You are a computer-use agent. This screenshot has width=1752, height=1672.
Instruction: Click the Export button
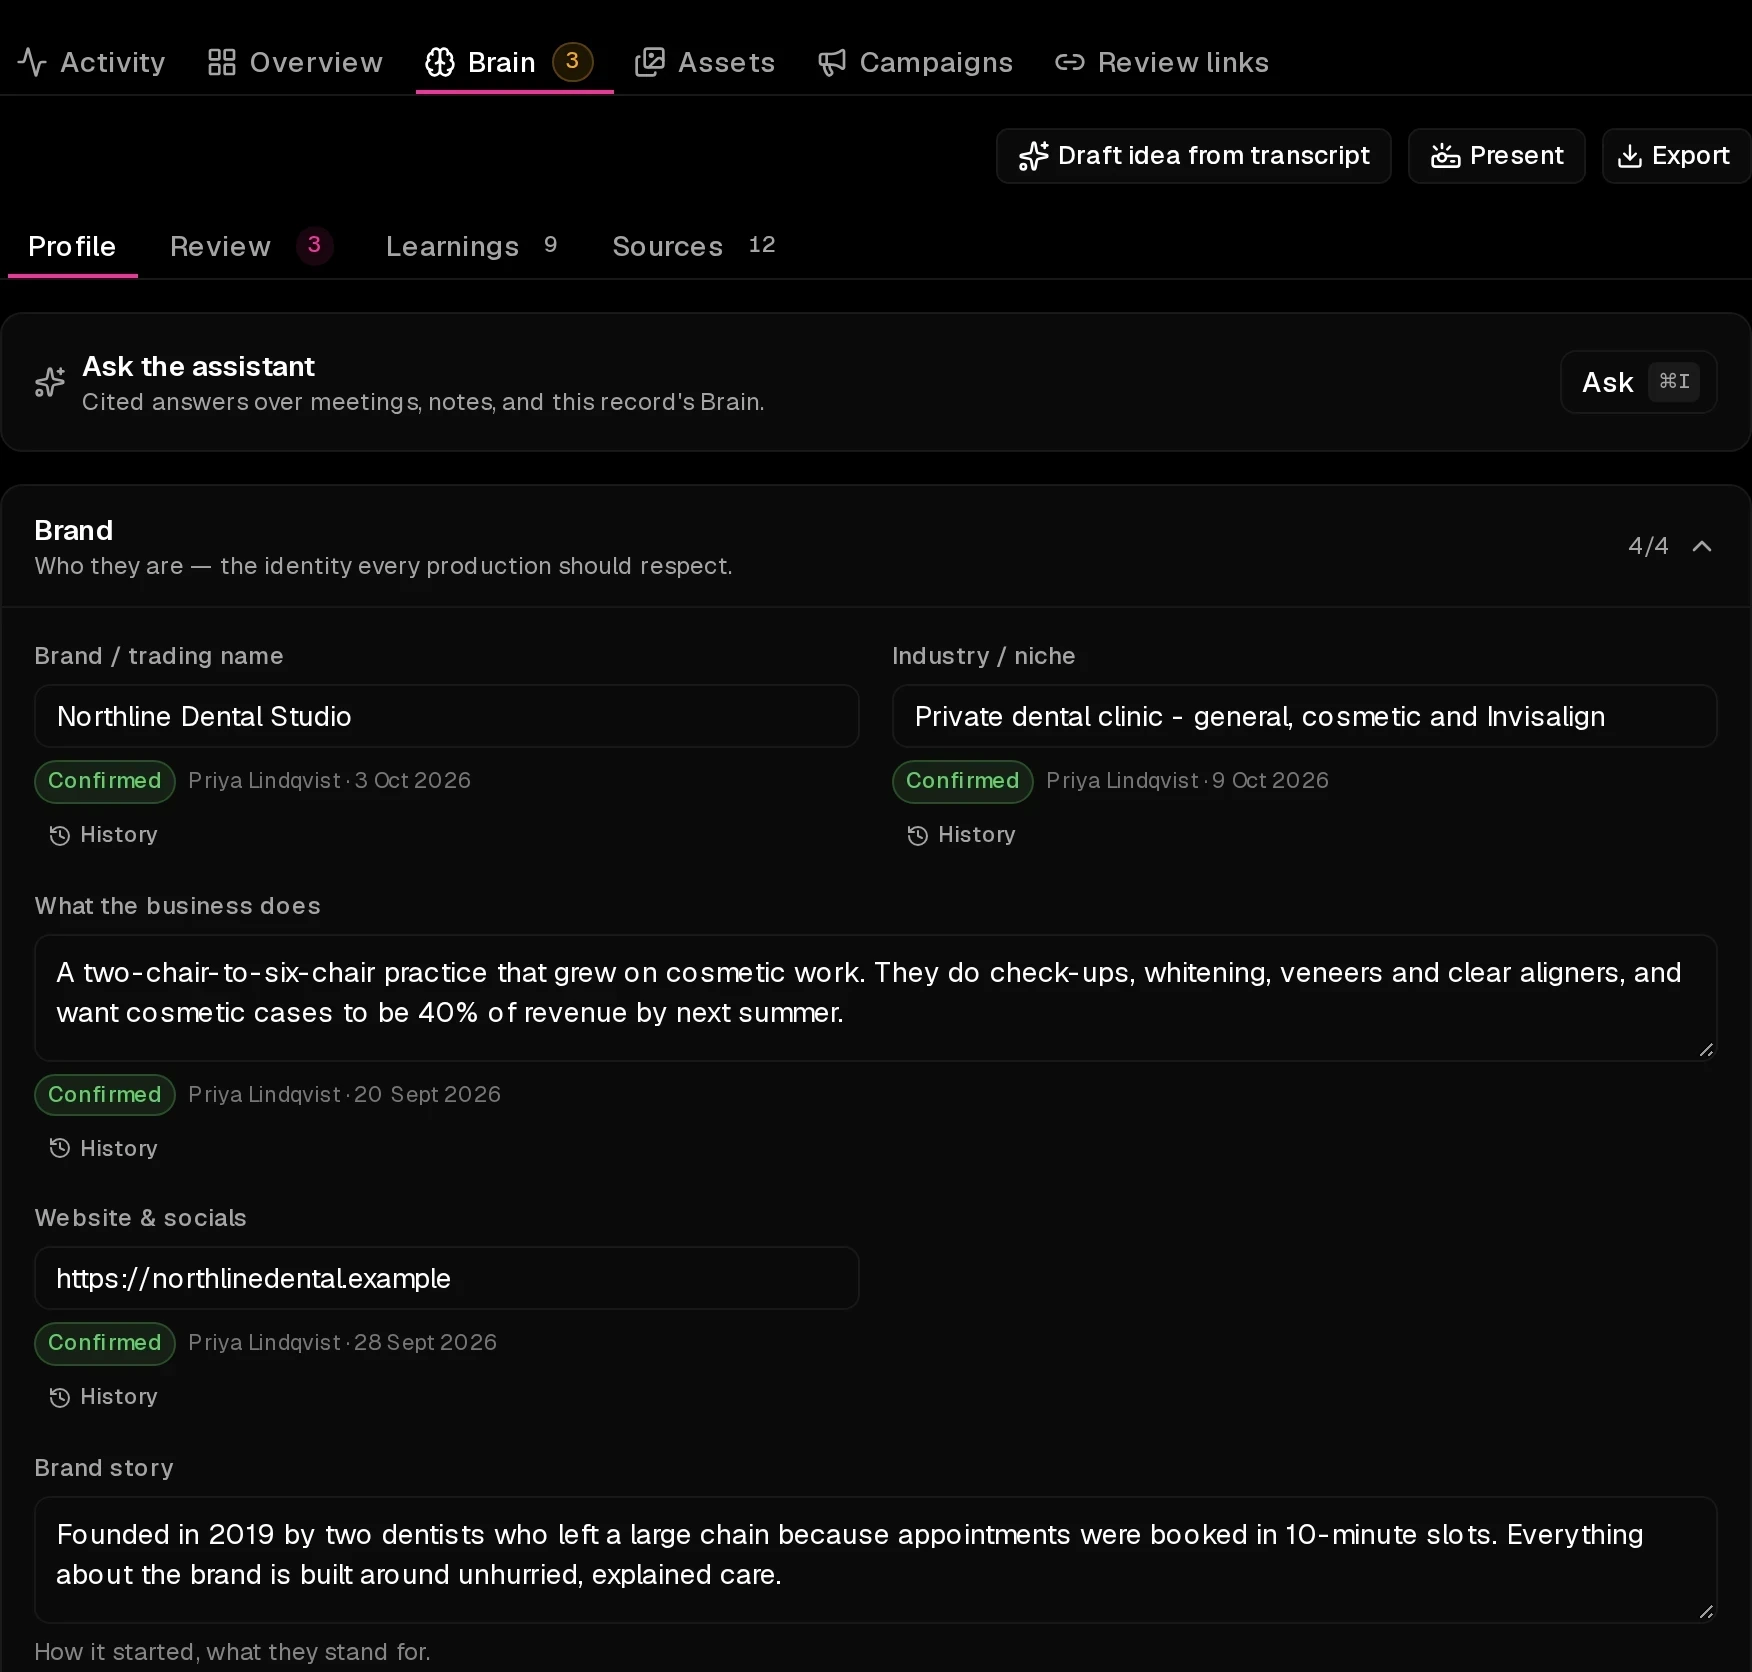(1675, 155)
